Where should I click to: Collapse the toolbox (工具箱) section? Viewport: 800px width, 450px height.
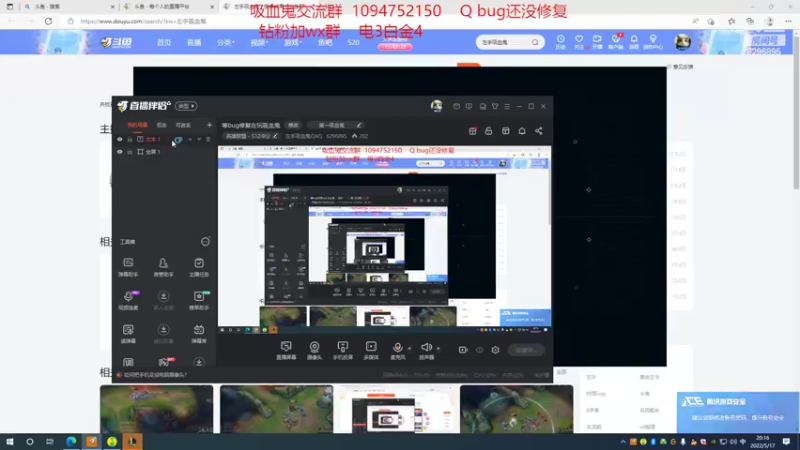point(205,241)
